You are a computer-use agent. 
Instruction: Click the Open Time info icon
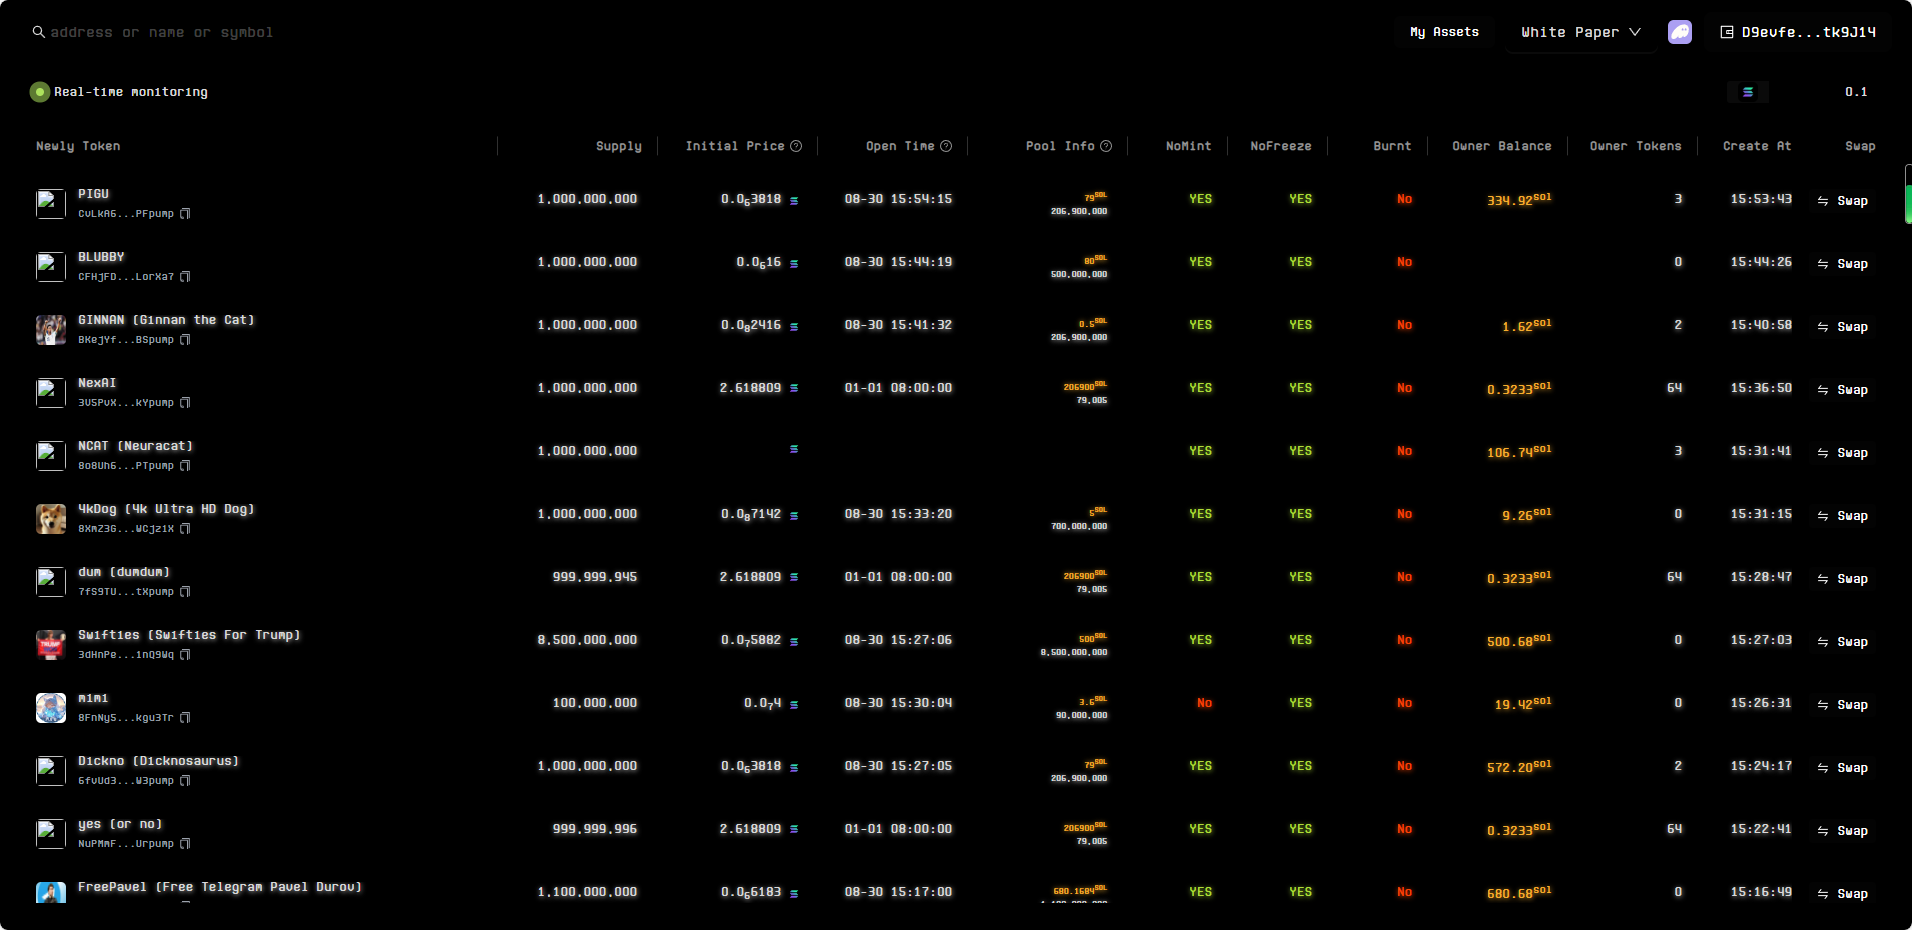(x=946, y=146)
